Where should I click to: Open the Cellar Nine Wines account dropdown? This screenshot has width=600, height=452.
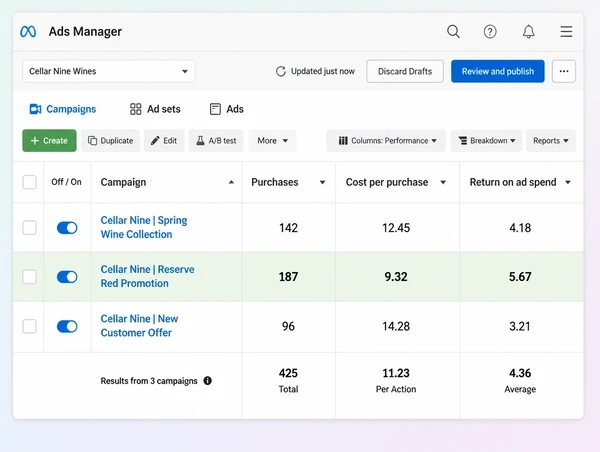pos(109,71)
